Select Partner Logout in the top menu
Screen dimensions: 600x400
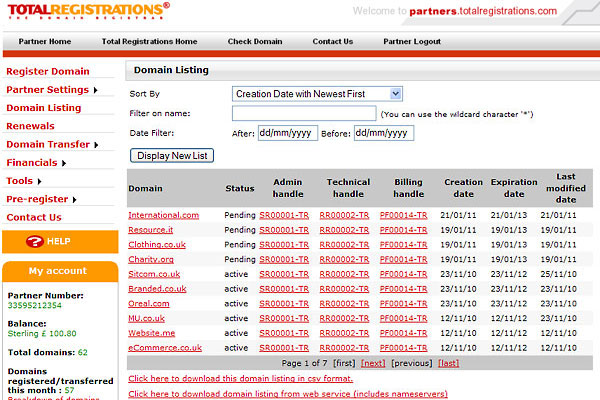pos(411,42)
